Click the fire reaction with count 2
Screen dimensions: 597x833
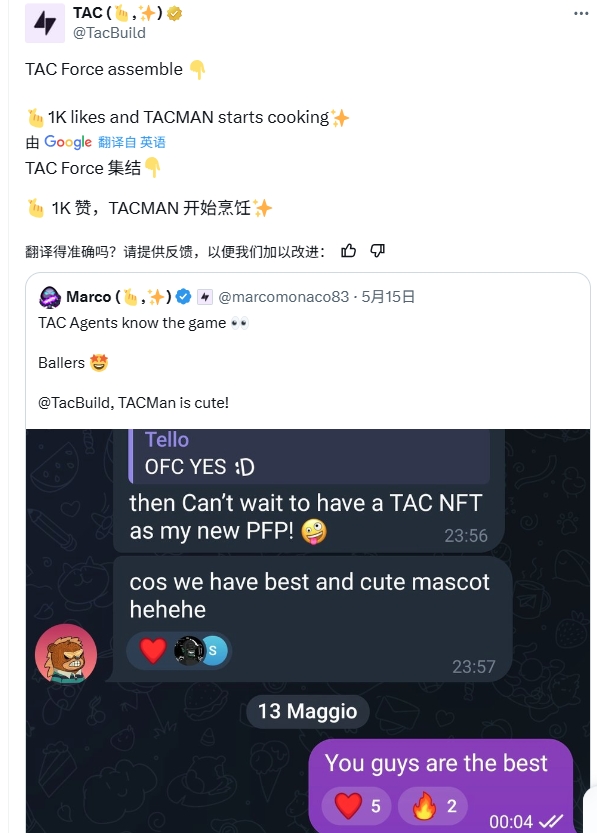coord(433,805)
